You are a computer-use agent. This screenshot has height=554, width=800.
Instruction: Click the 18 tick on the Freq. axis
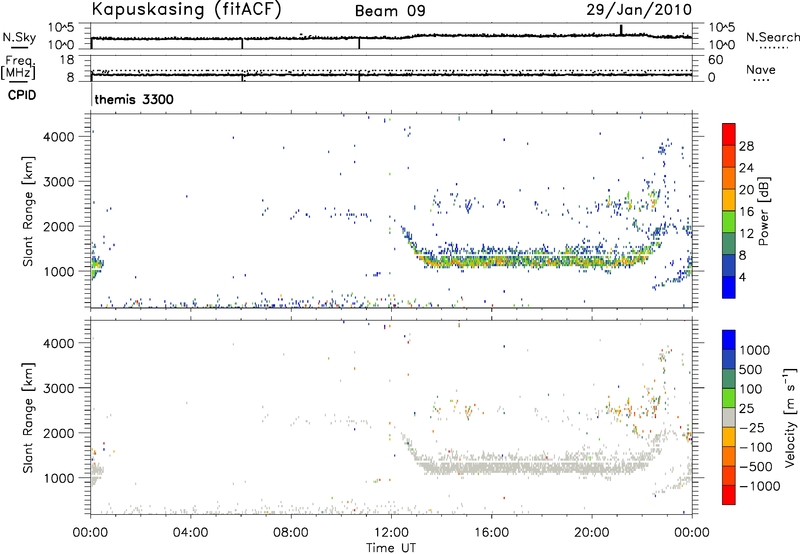[66, 60]
